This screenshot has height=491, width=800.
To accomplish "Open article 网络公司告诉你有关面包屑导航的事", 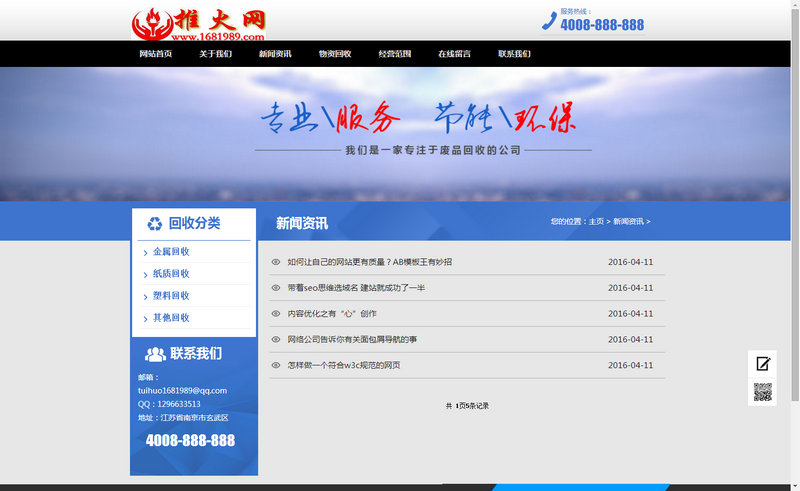I will tap(352, 339).
